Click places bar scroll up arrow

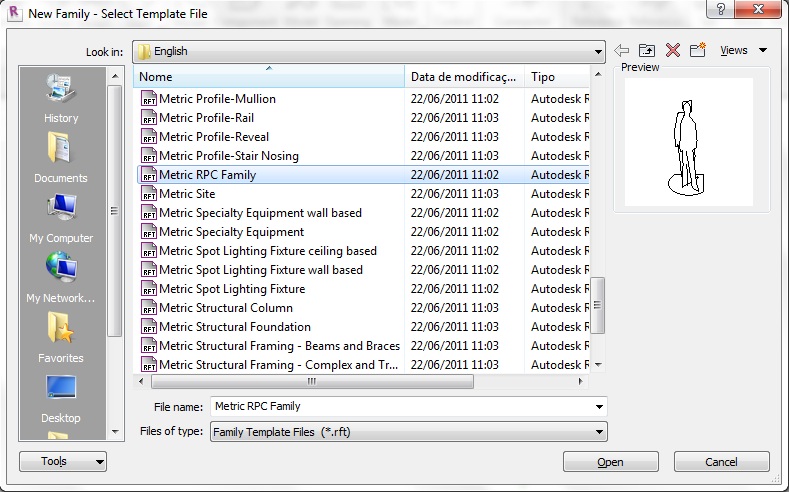click(x=115, y=76)
